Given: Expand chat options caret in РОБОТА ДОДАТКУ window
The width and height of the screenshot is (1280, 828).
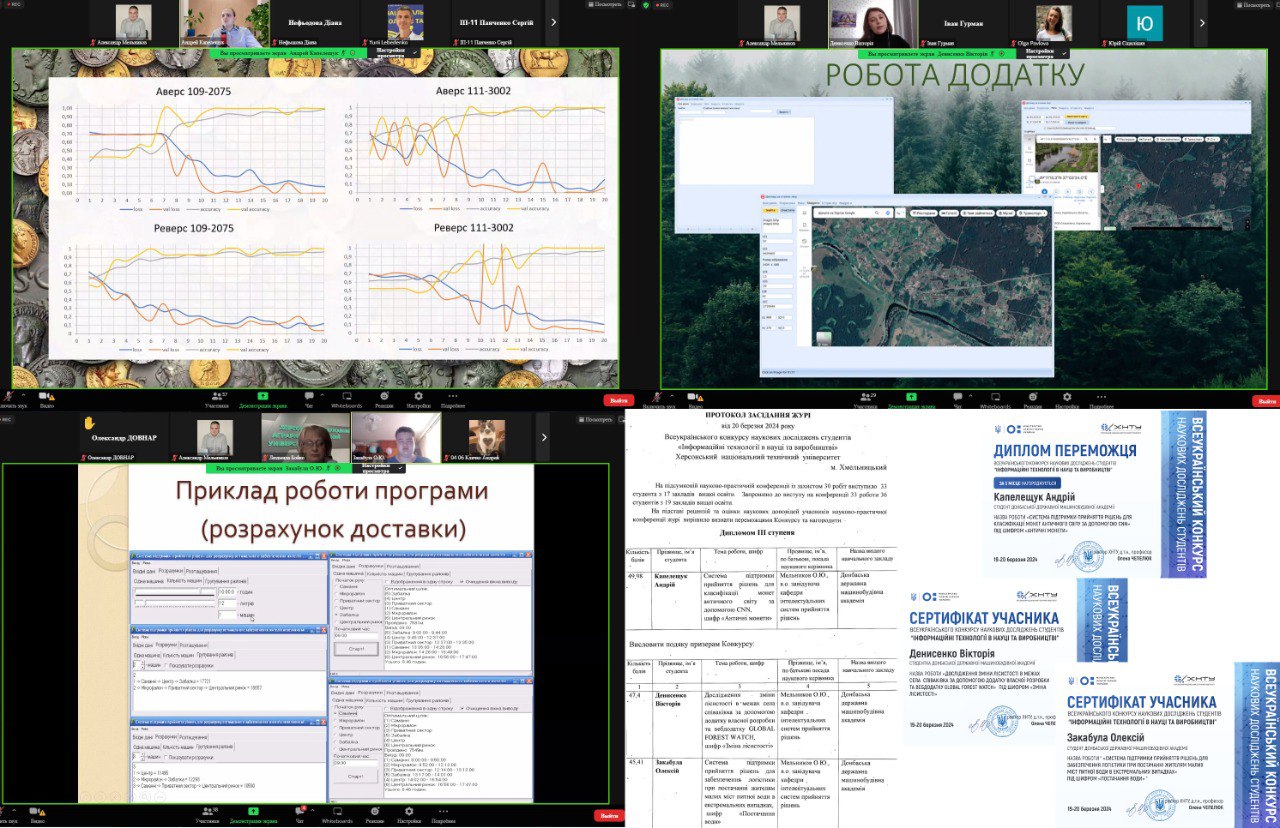Looking at the screenshot, I should [x=970, y=394].
